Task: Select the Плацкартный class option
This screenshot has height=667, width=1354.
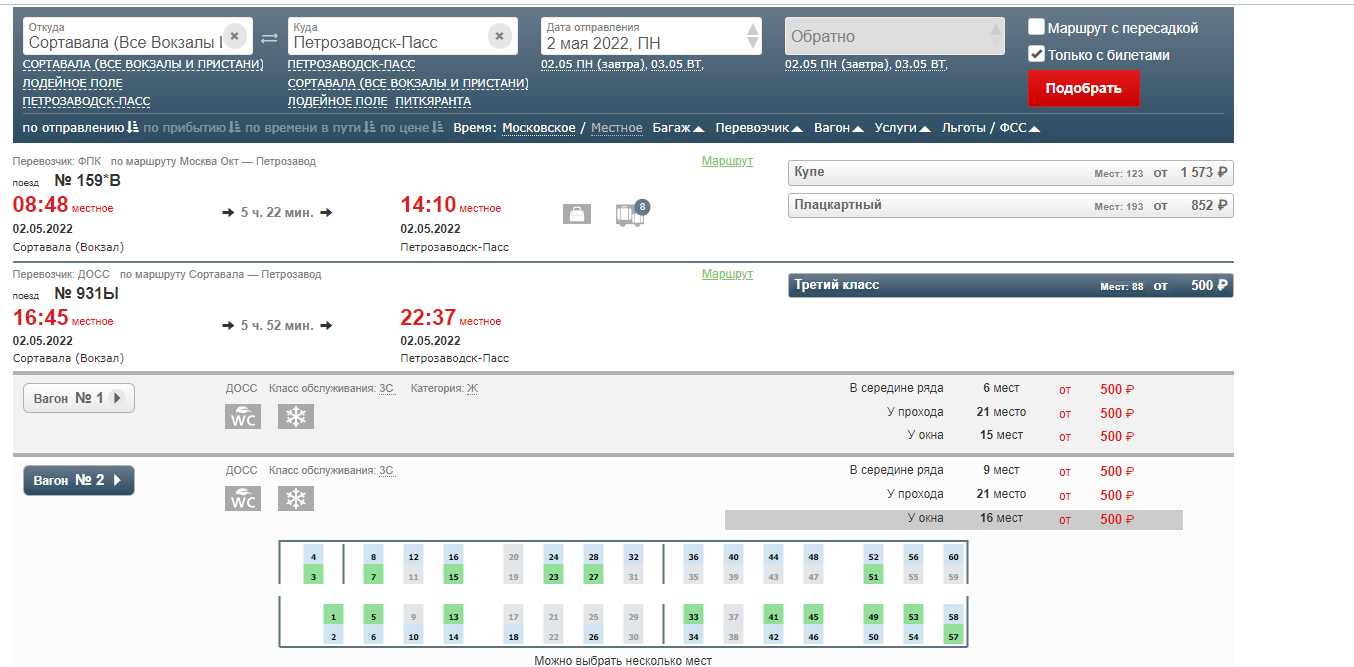Action: [1010, 205]
